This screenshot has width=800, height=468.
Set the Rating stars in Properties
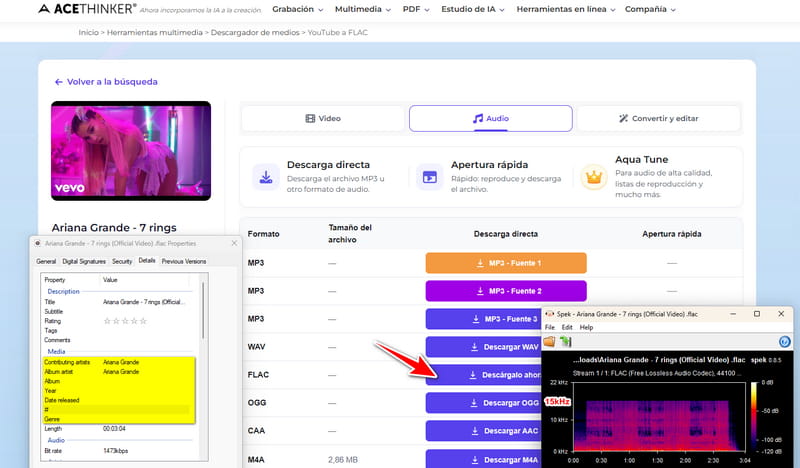(x=125, y=321)
